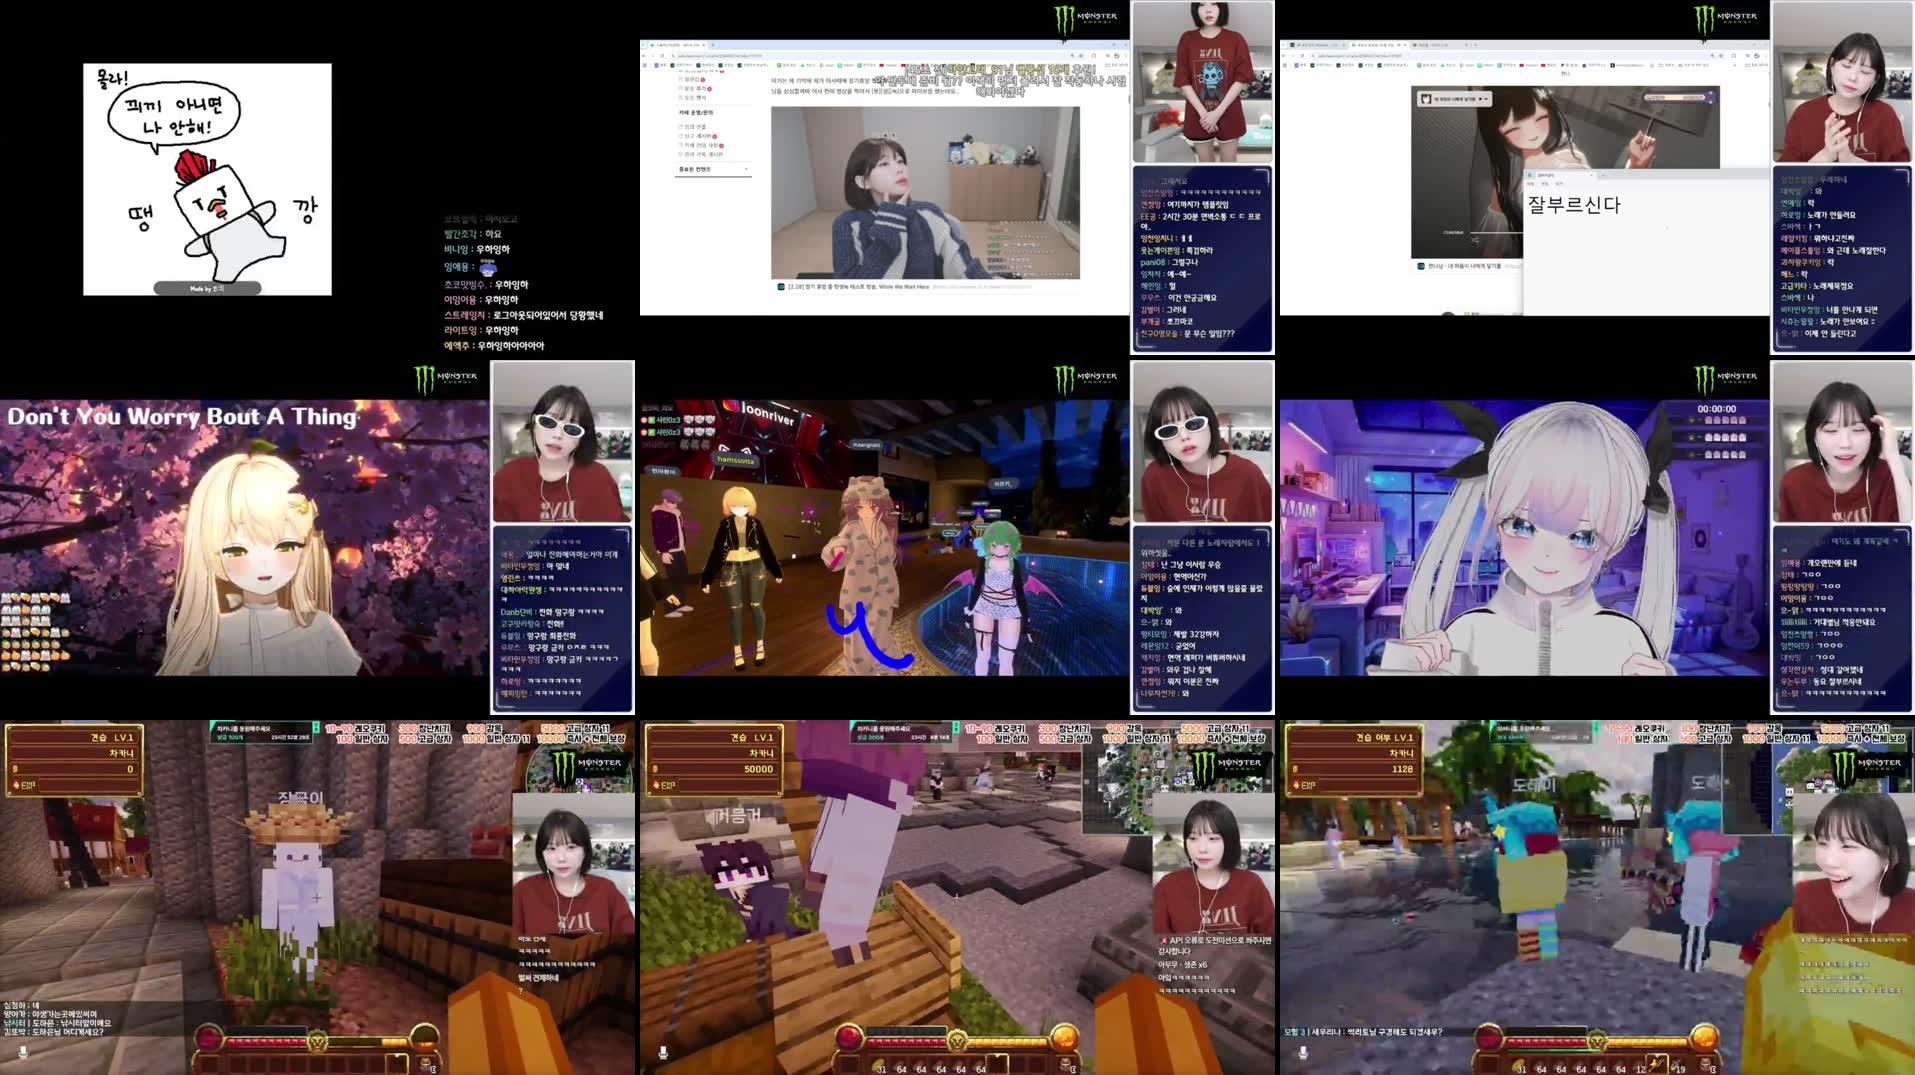Image resolution: width=1915 pixels, height=1075 pixels.
Task: Reload the page in the top-middle browser
Action: [x=663, y=55]
